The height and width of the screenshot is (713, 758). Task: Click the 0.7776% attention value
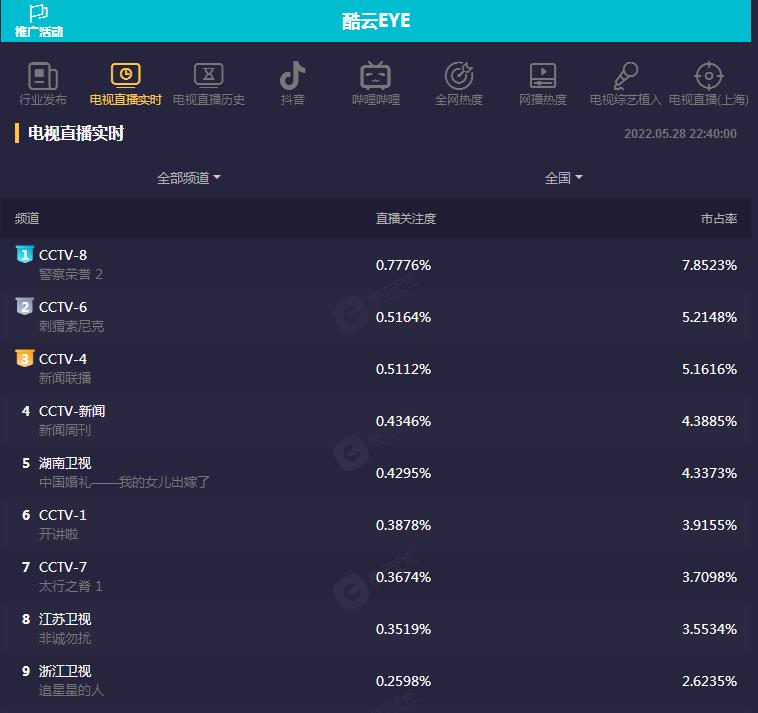click(403, 265)
